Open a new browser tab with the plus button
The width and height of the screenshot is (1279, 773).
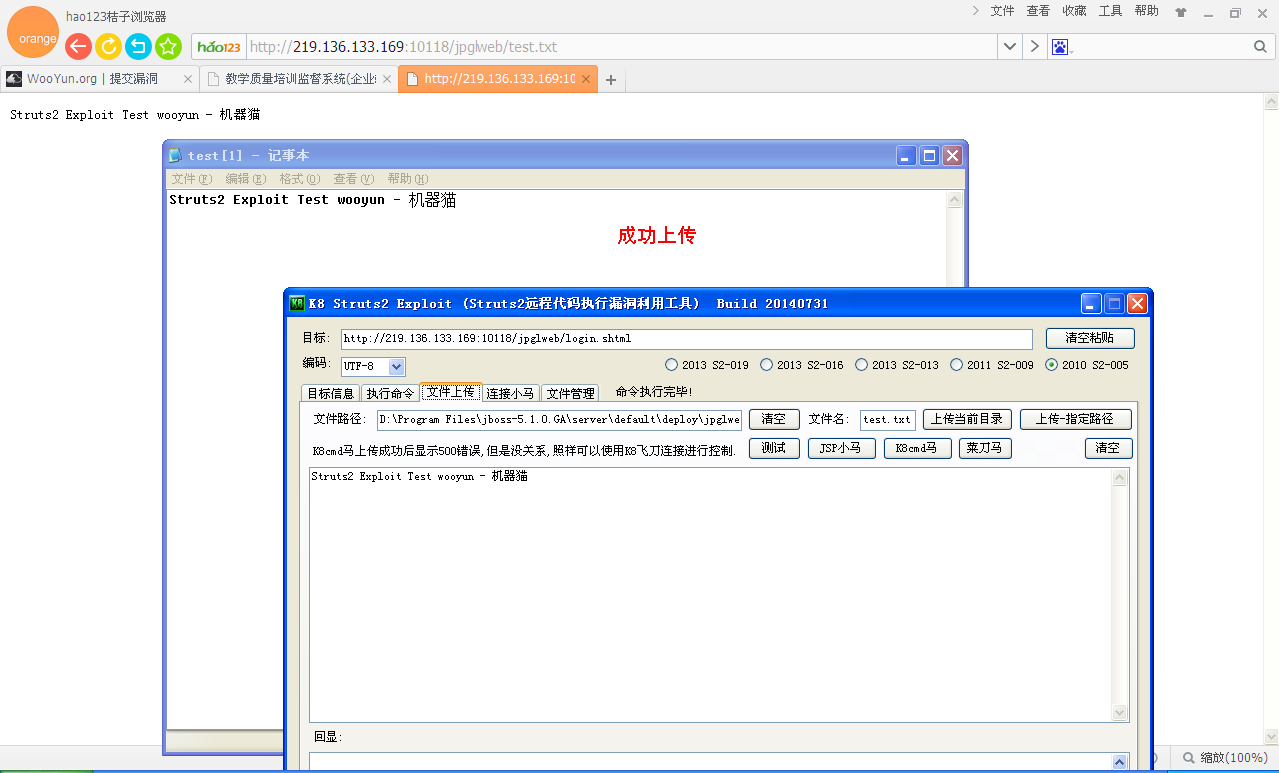tap(611, 80)
